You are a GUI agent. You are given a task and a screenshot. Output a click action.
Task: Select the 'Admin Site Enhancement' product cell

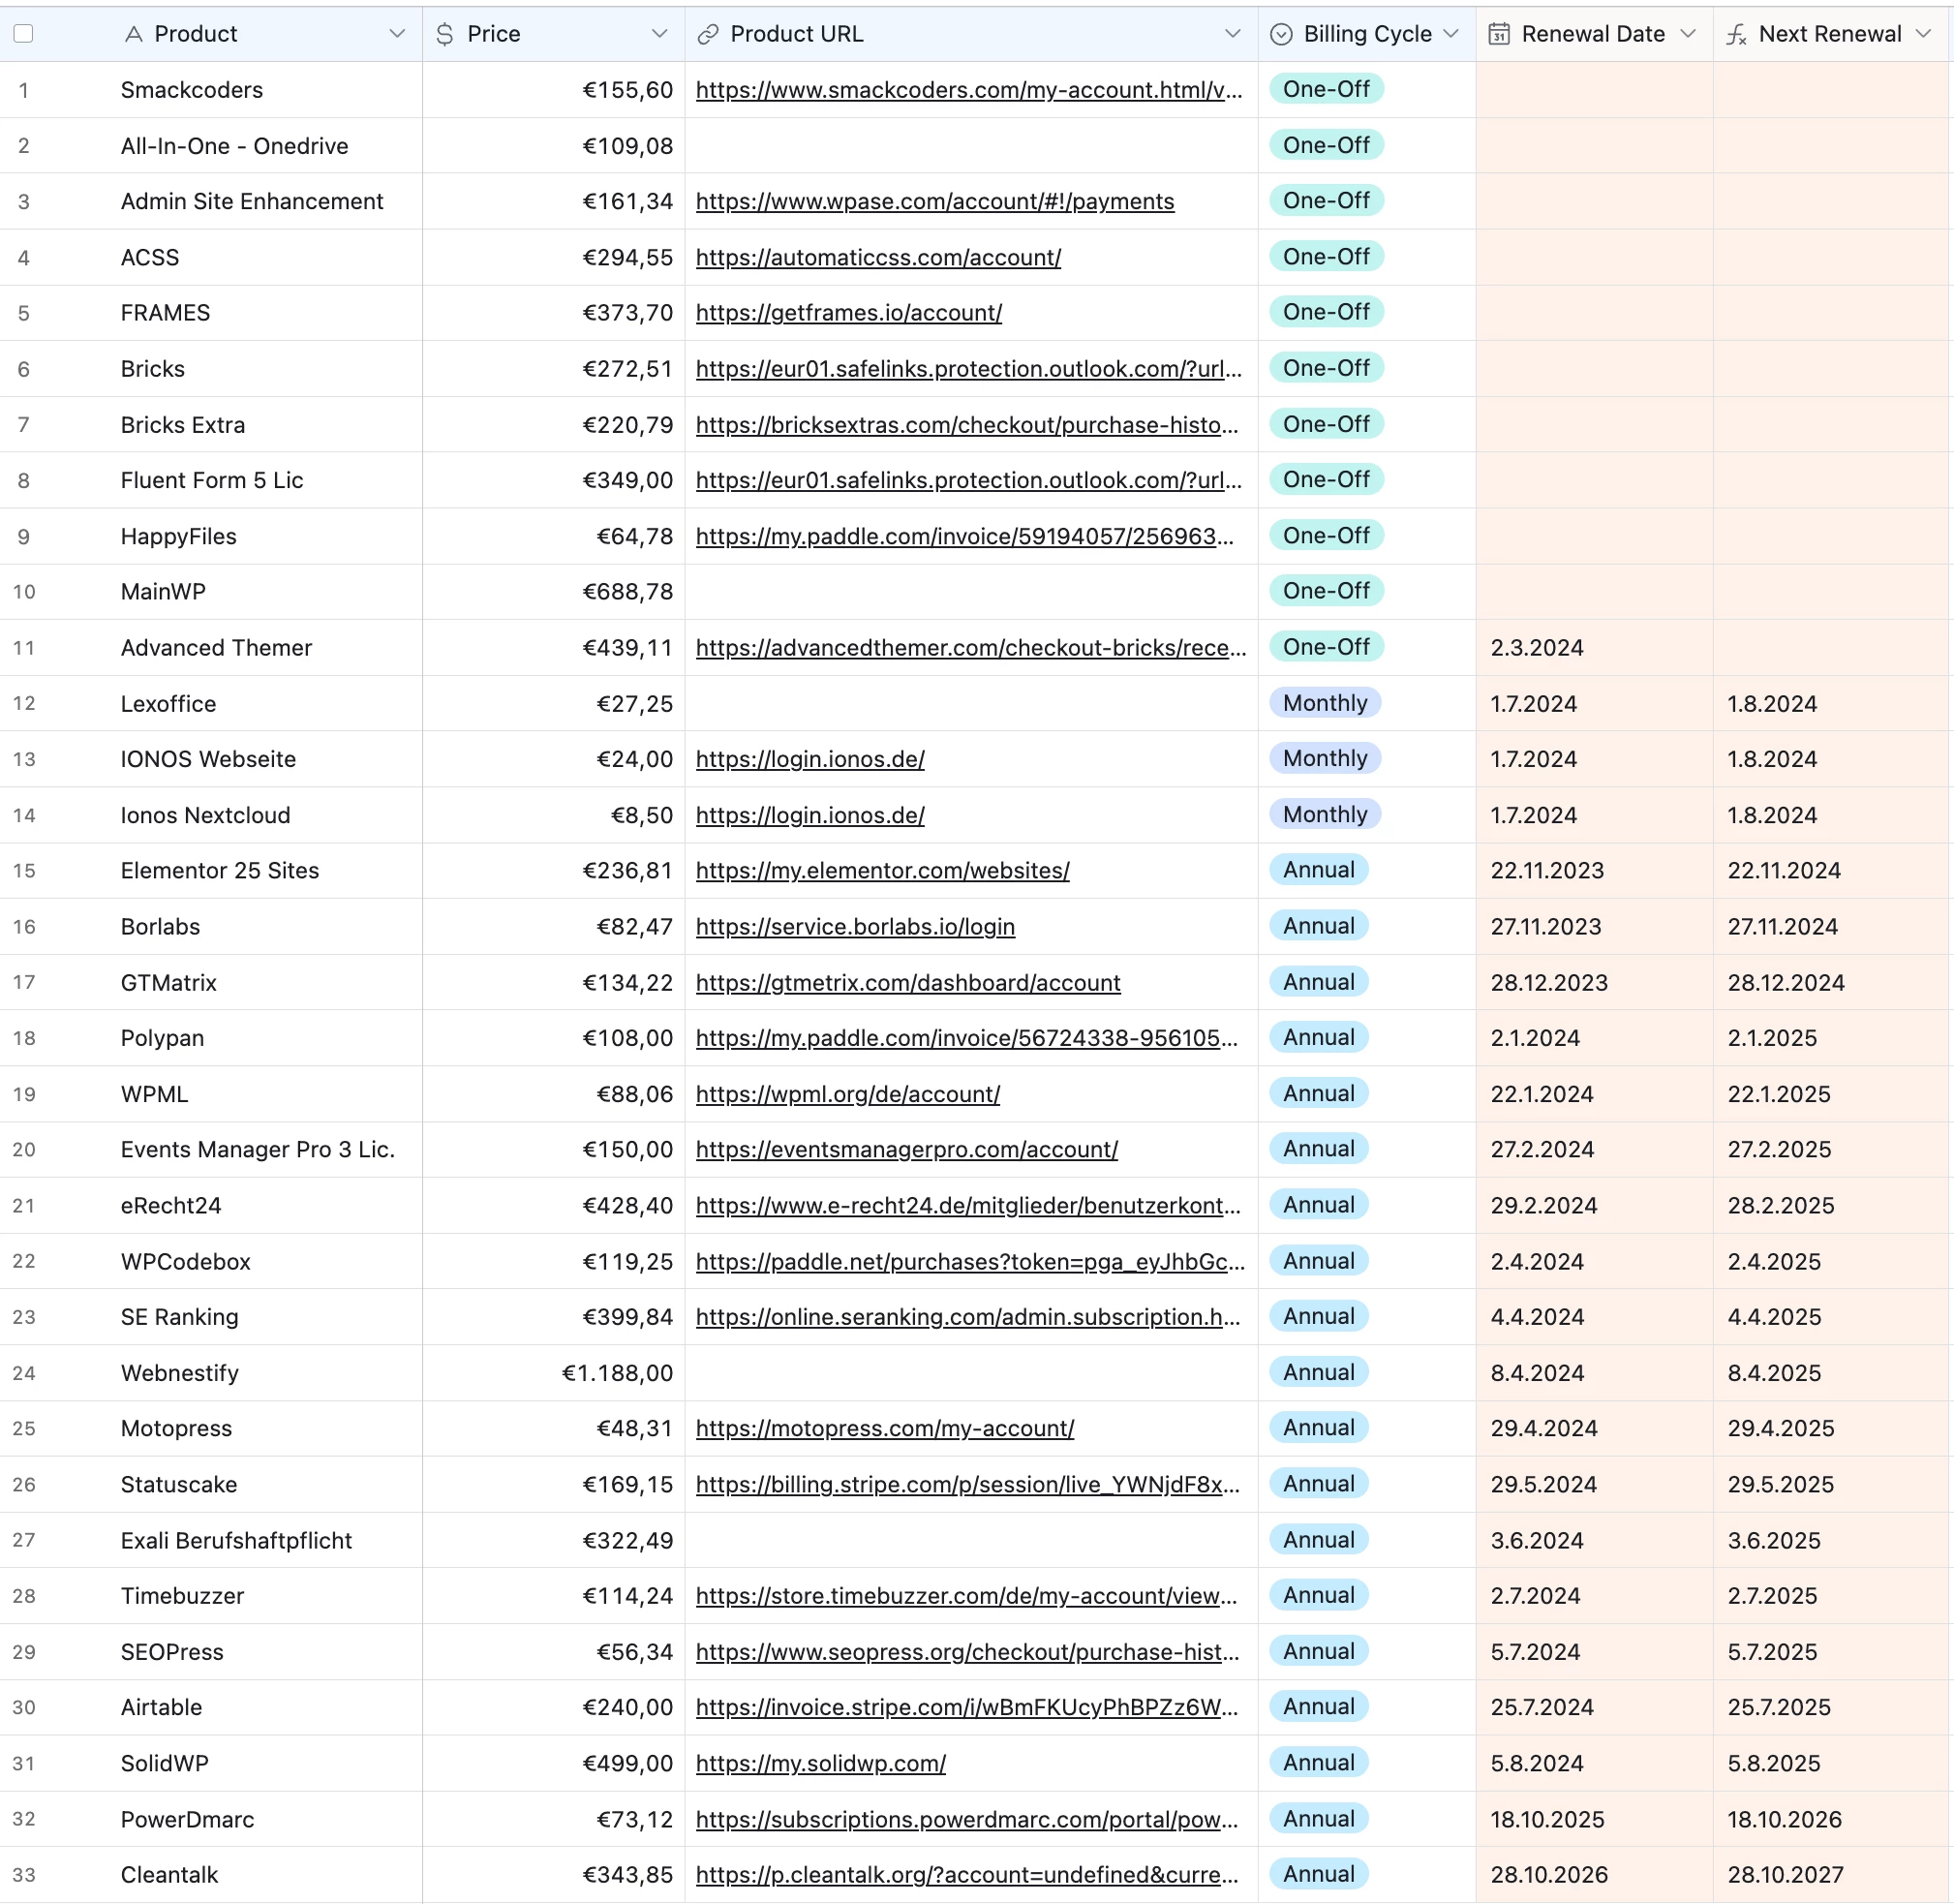click(211, 201)
